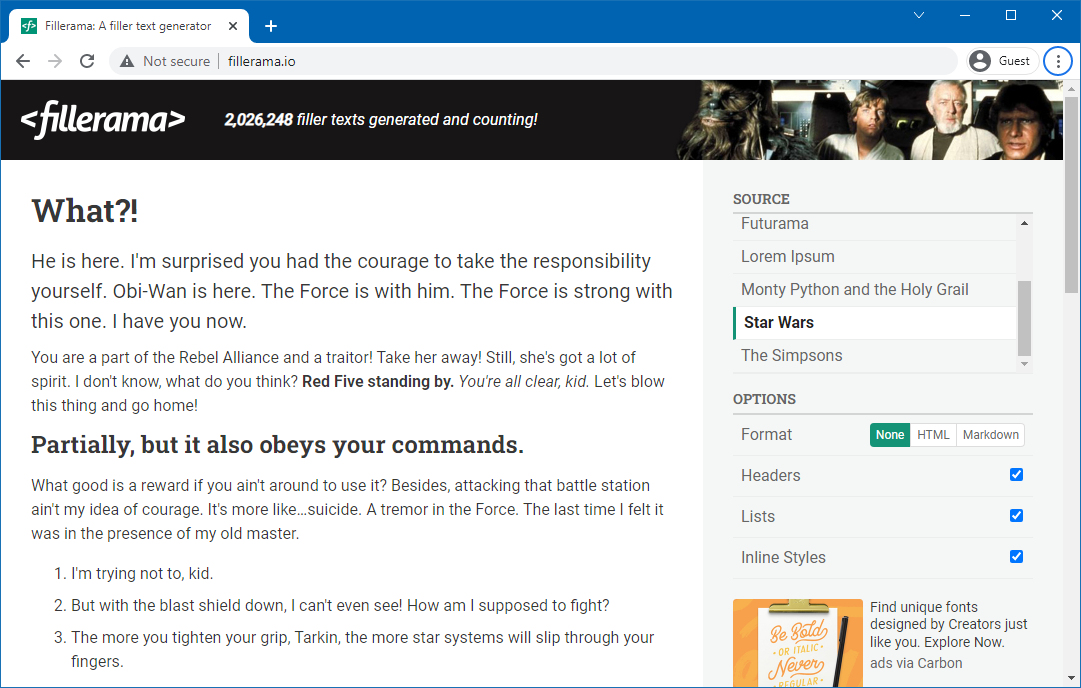Click the browser forward arrow

coord(55,61)
